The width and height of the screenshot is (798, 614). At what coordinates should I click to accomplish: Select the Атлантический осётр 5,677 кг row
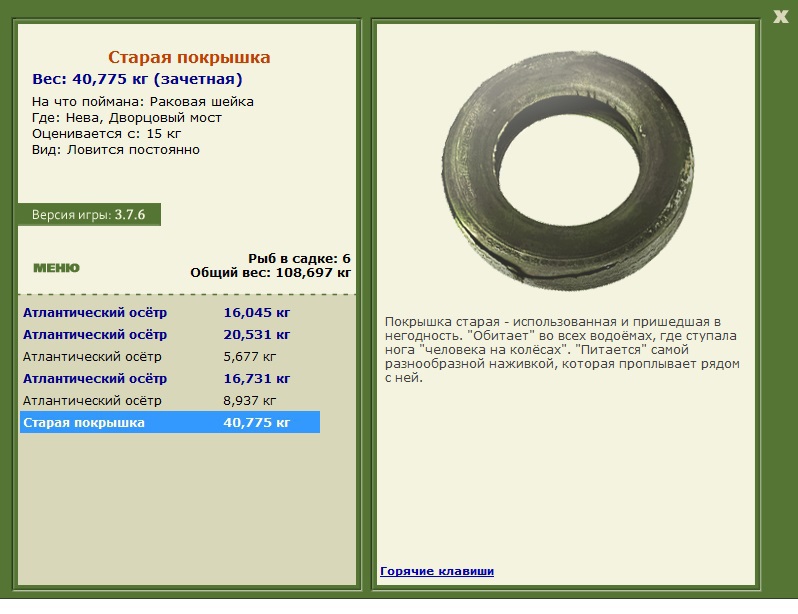pos(170,356)
